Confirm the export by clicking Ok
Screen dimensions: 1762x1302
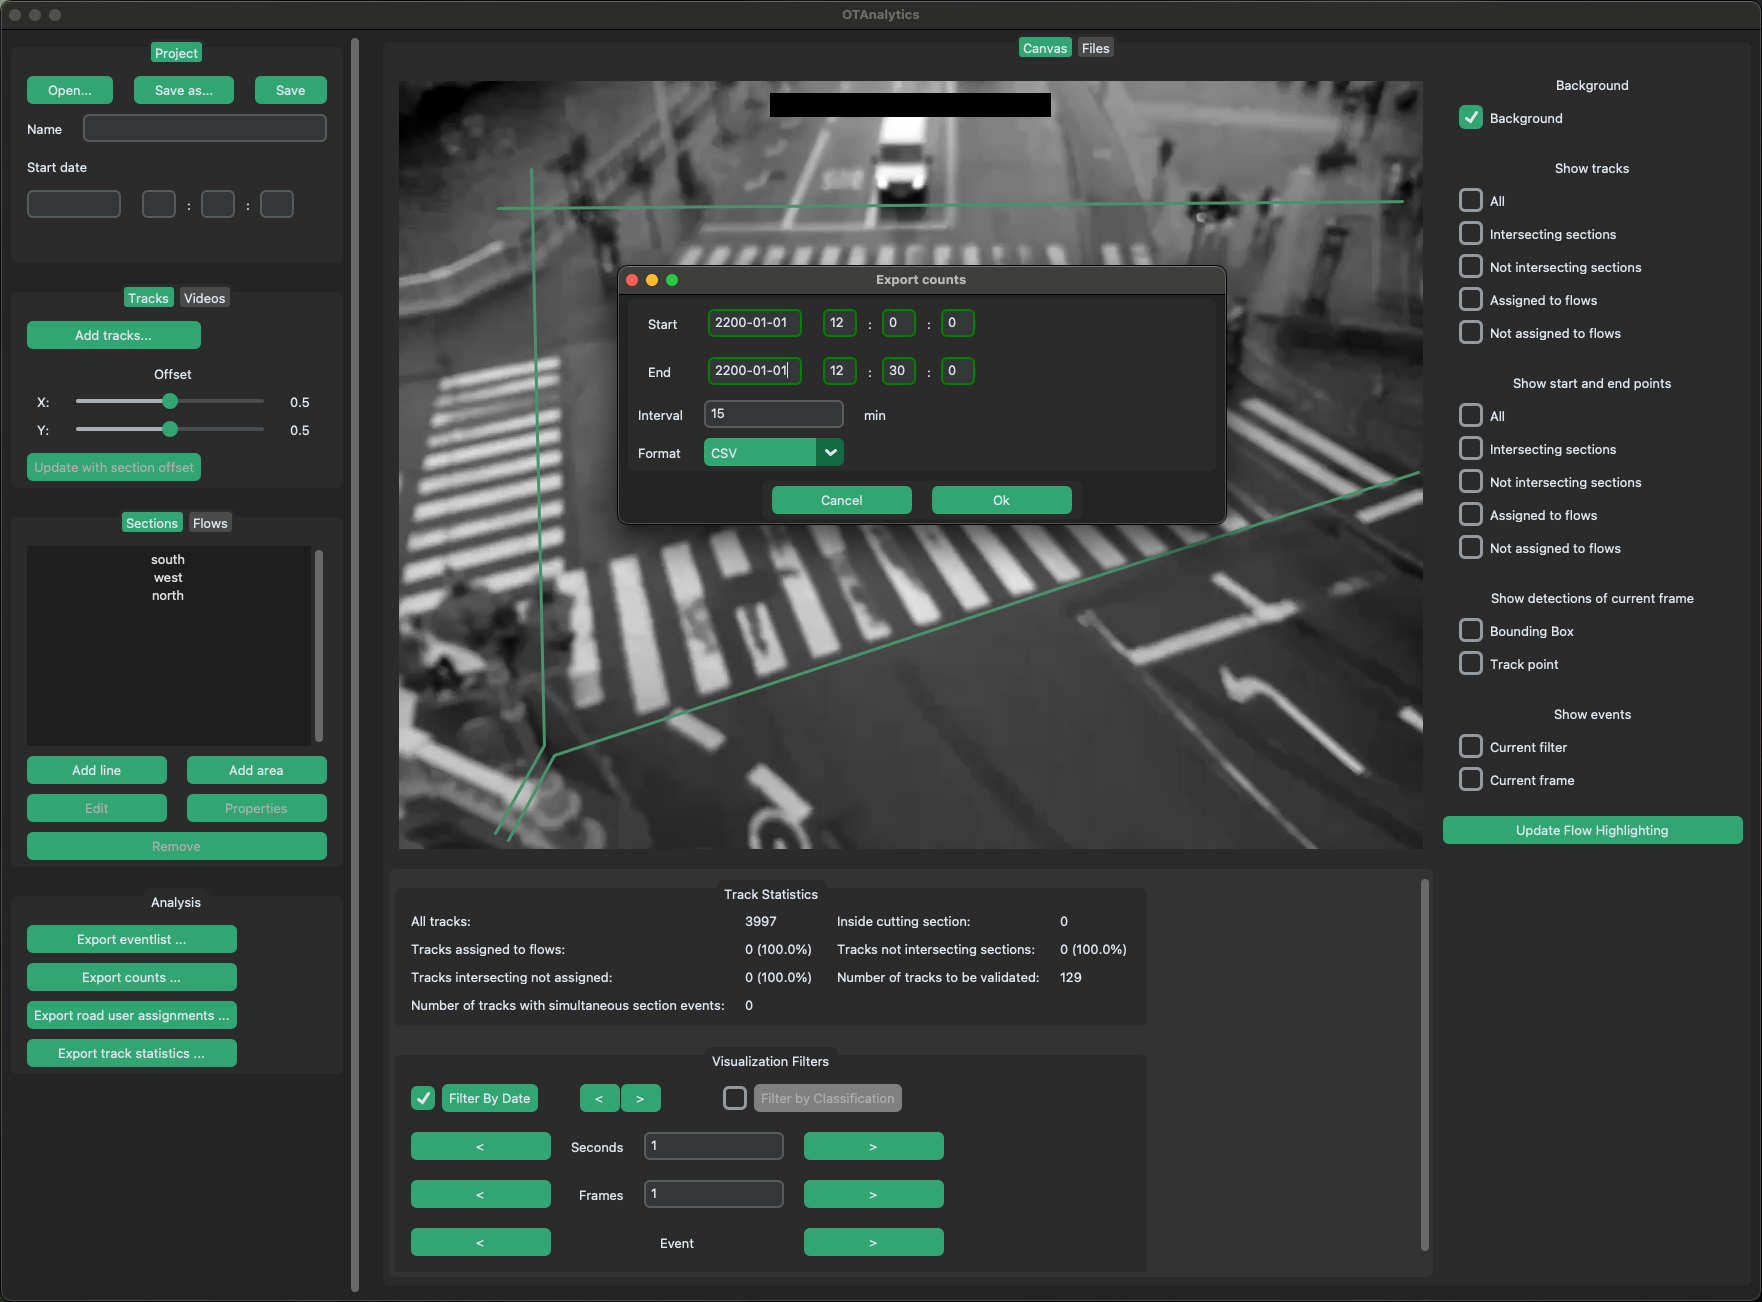(1001, 500)
